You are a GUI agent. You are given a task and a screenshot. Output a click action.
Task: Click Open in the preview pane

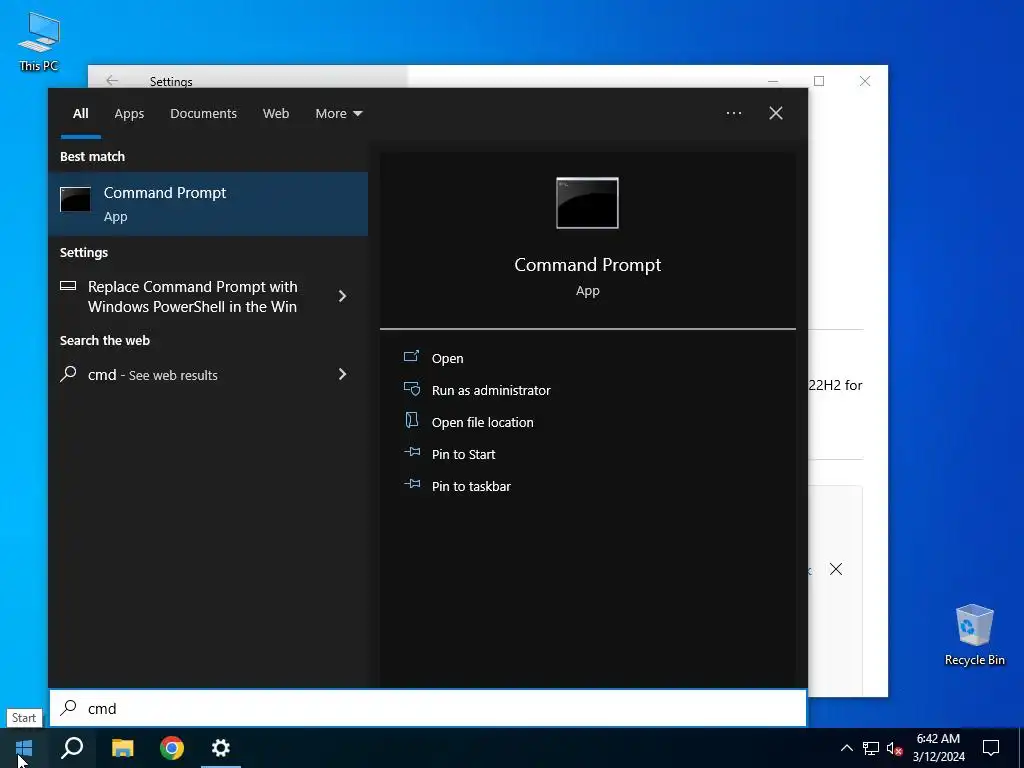pyautogui.click(x=447, y=359)
